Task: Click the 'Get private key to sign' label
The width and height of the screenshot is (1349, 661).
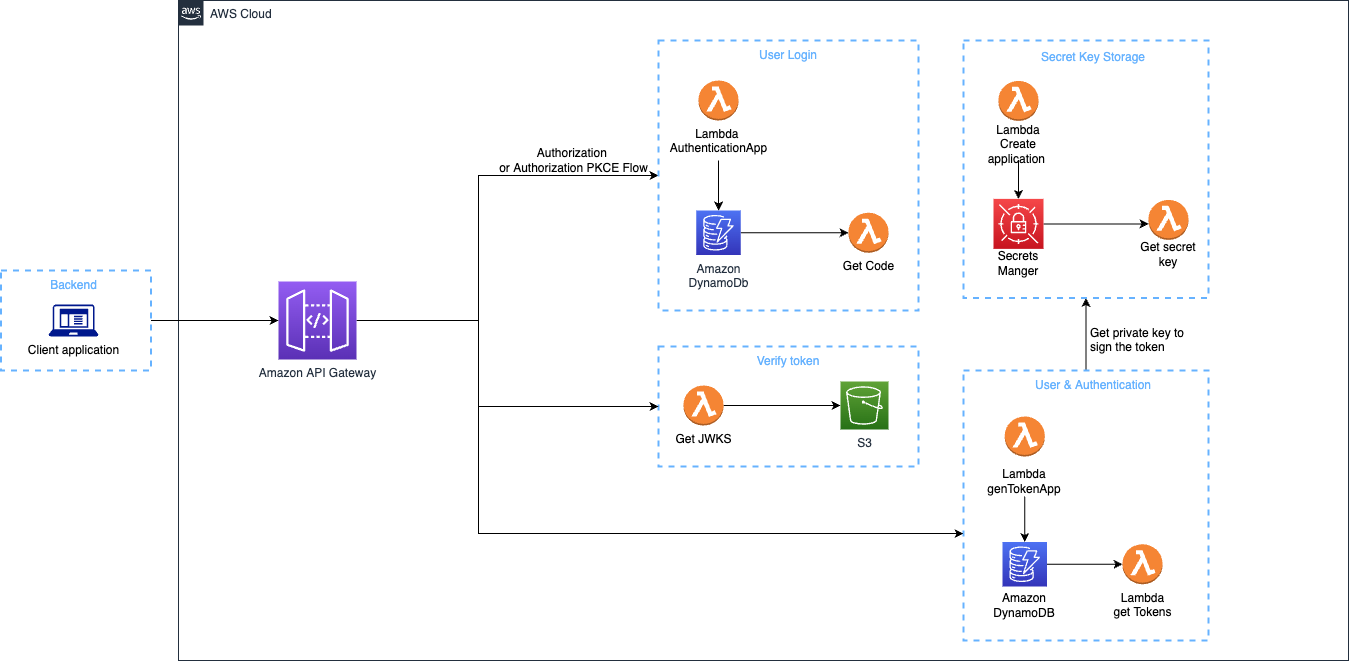Action: pyautogui.click(x=1136, y=339)
